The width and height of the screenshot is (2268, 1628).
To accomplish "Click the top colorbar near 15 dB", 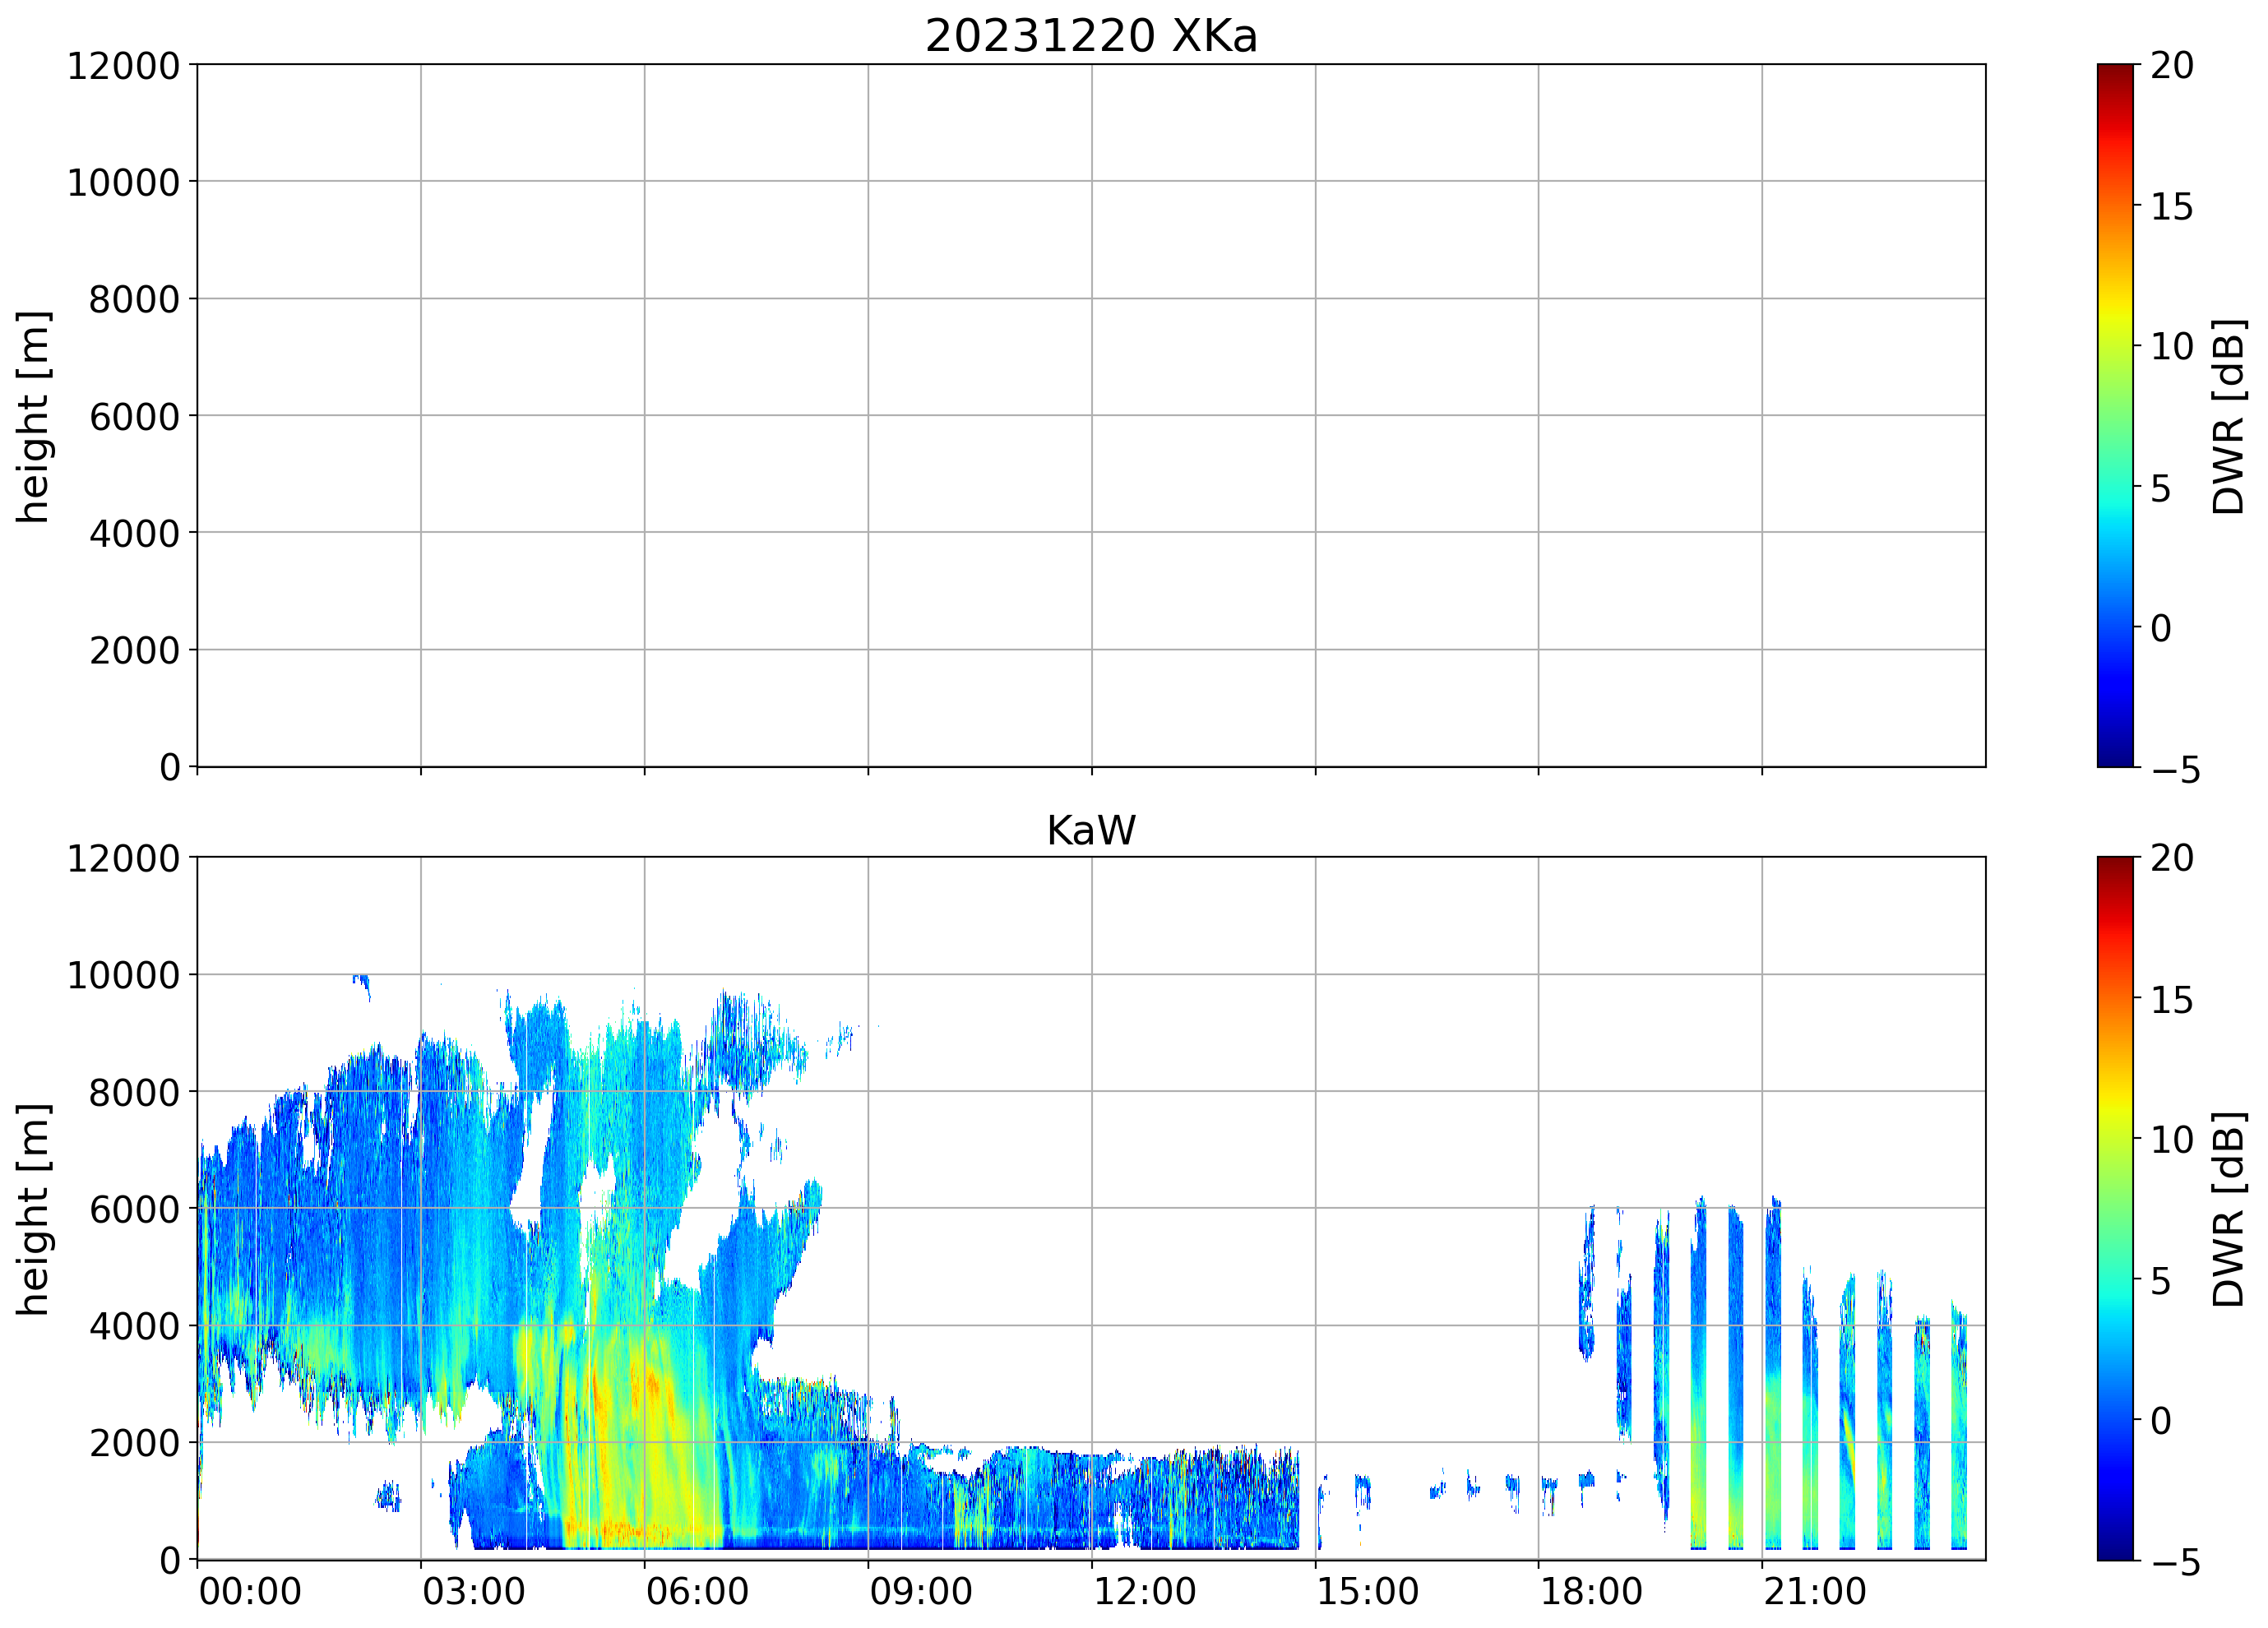I will tap(2114, 206).
